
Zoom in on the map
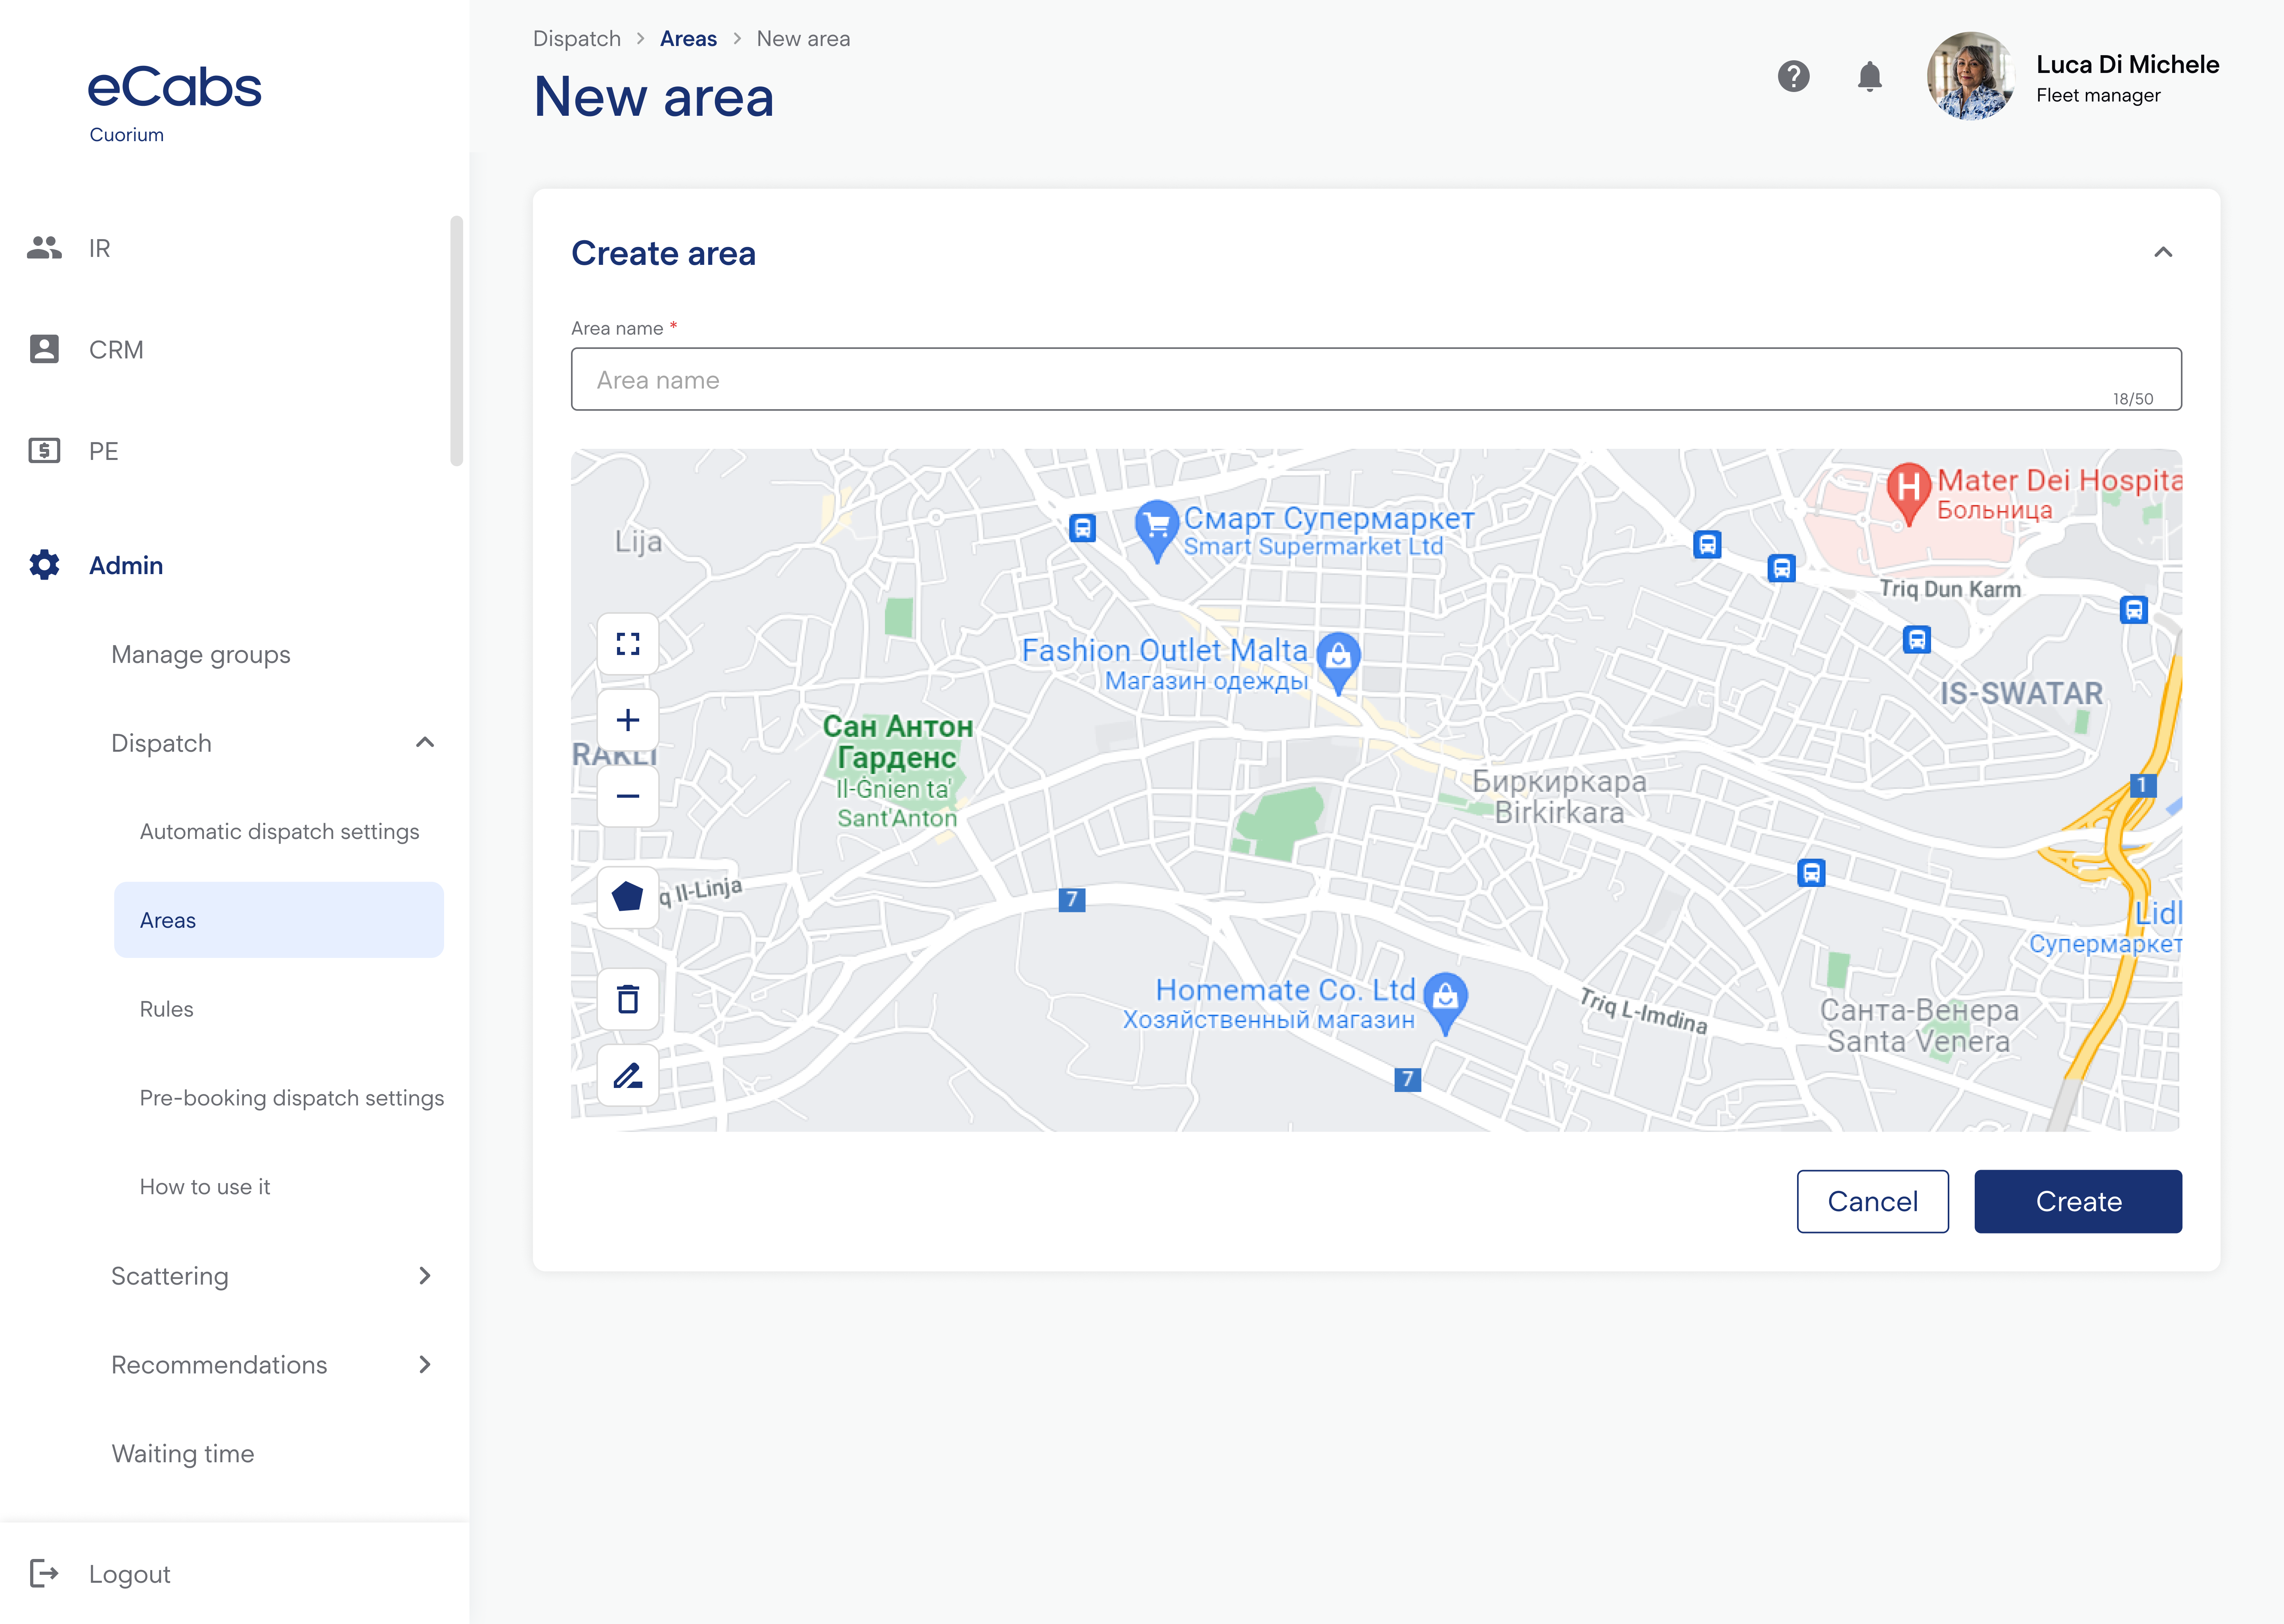pos(628,720)
